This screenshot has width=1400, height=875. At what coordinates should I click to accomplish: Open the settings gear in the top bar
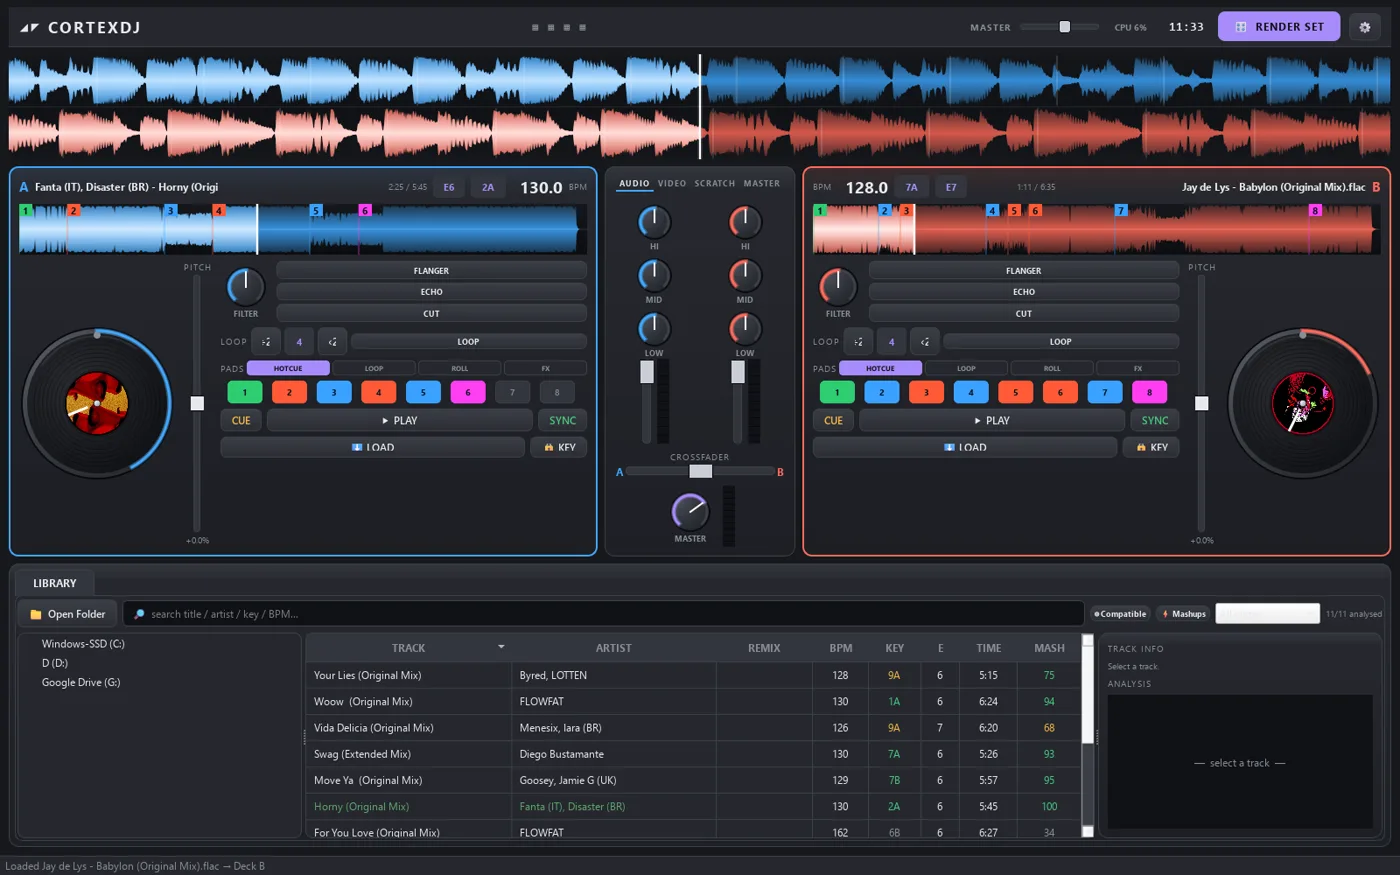tap(1365, 27)
